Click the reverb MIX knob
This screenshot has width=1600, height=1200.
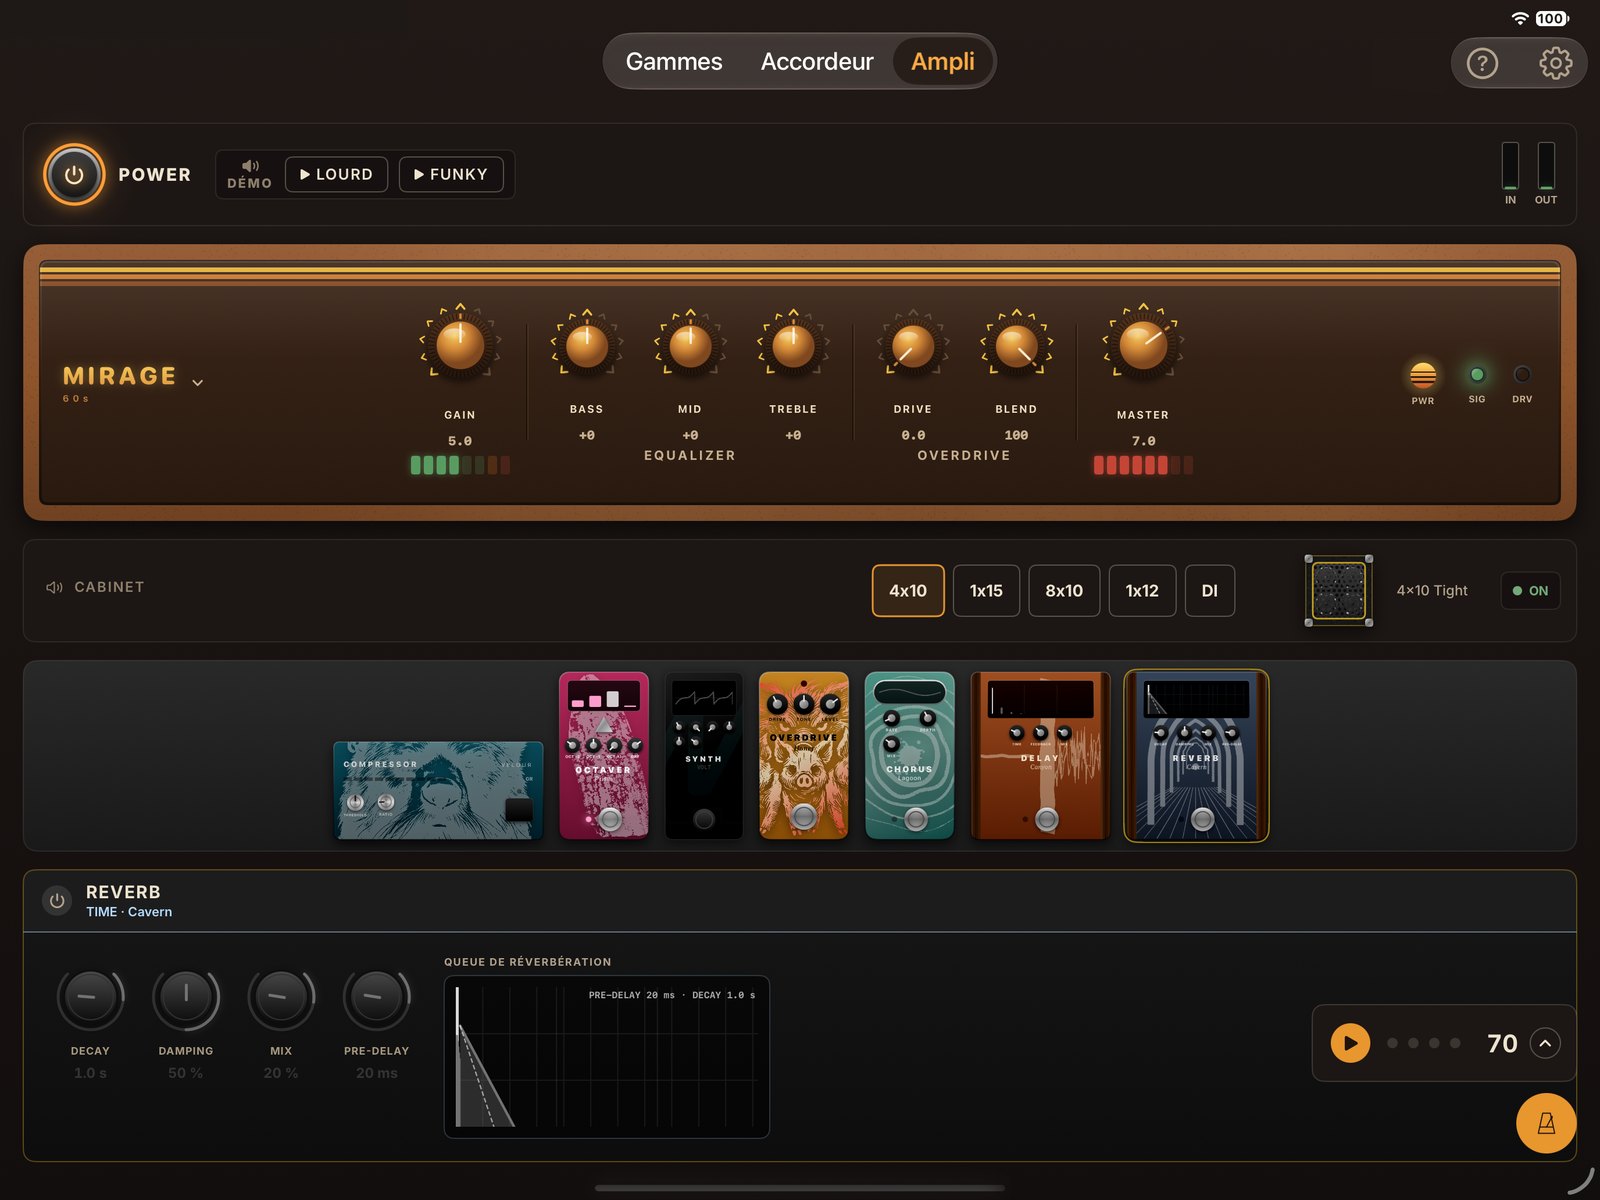click(x=281, y=997)
